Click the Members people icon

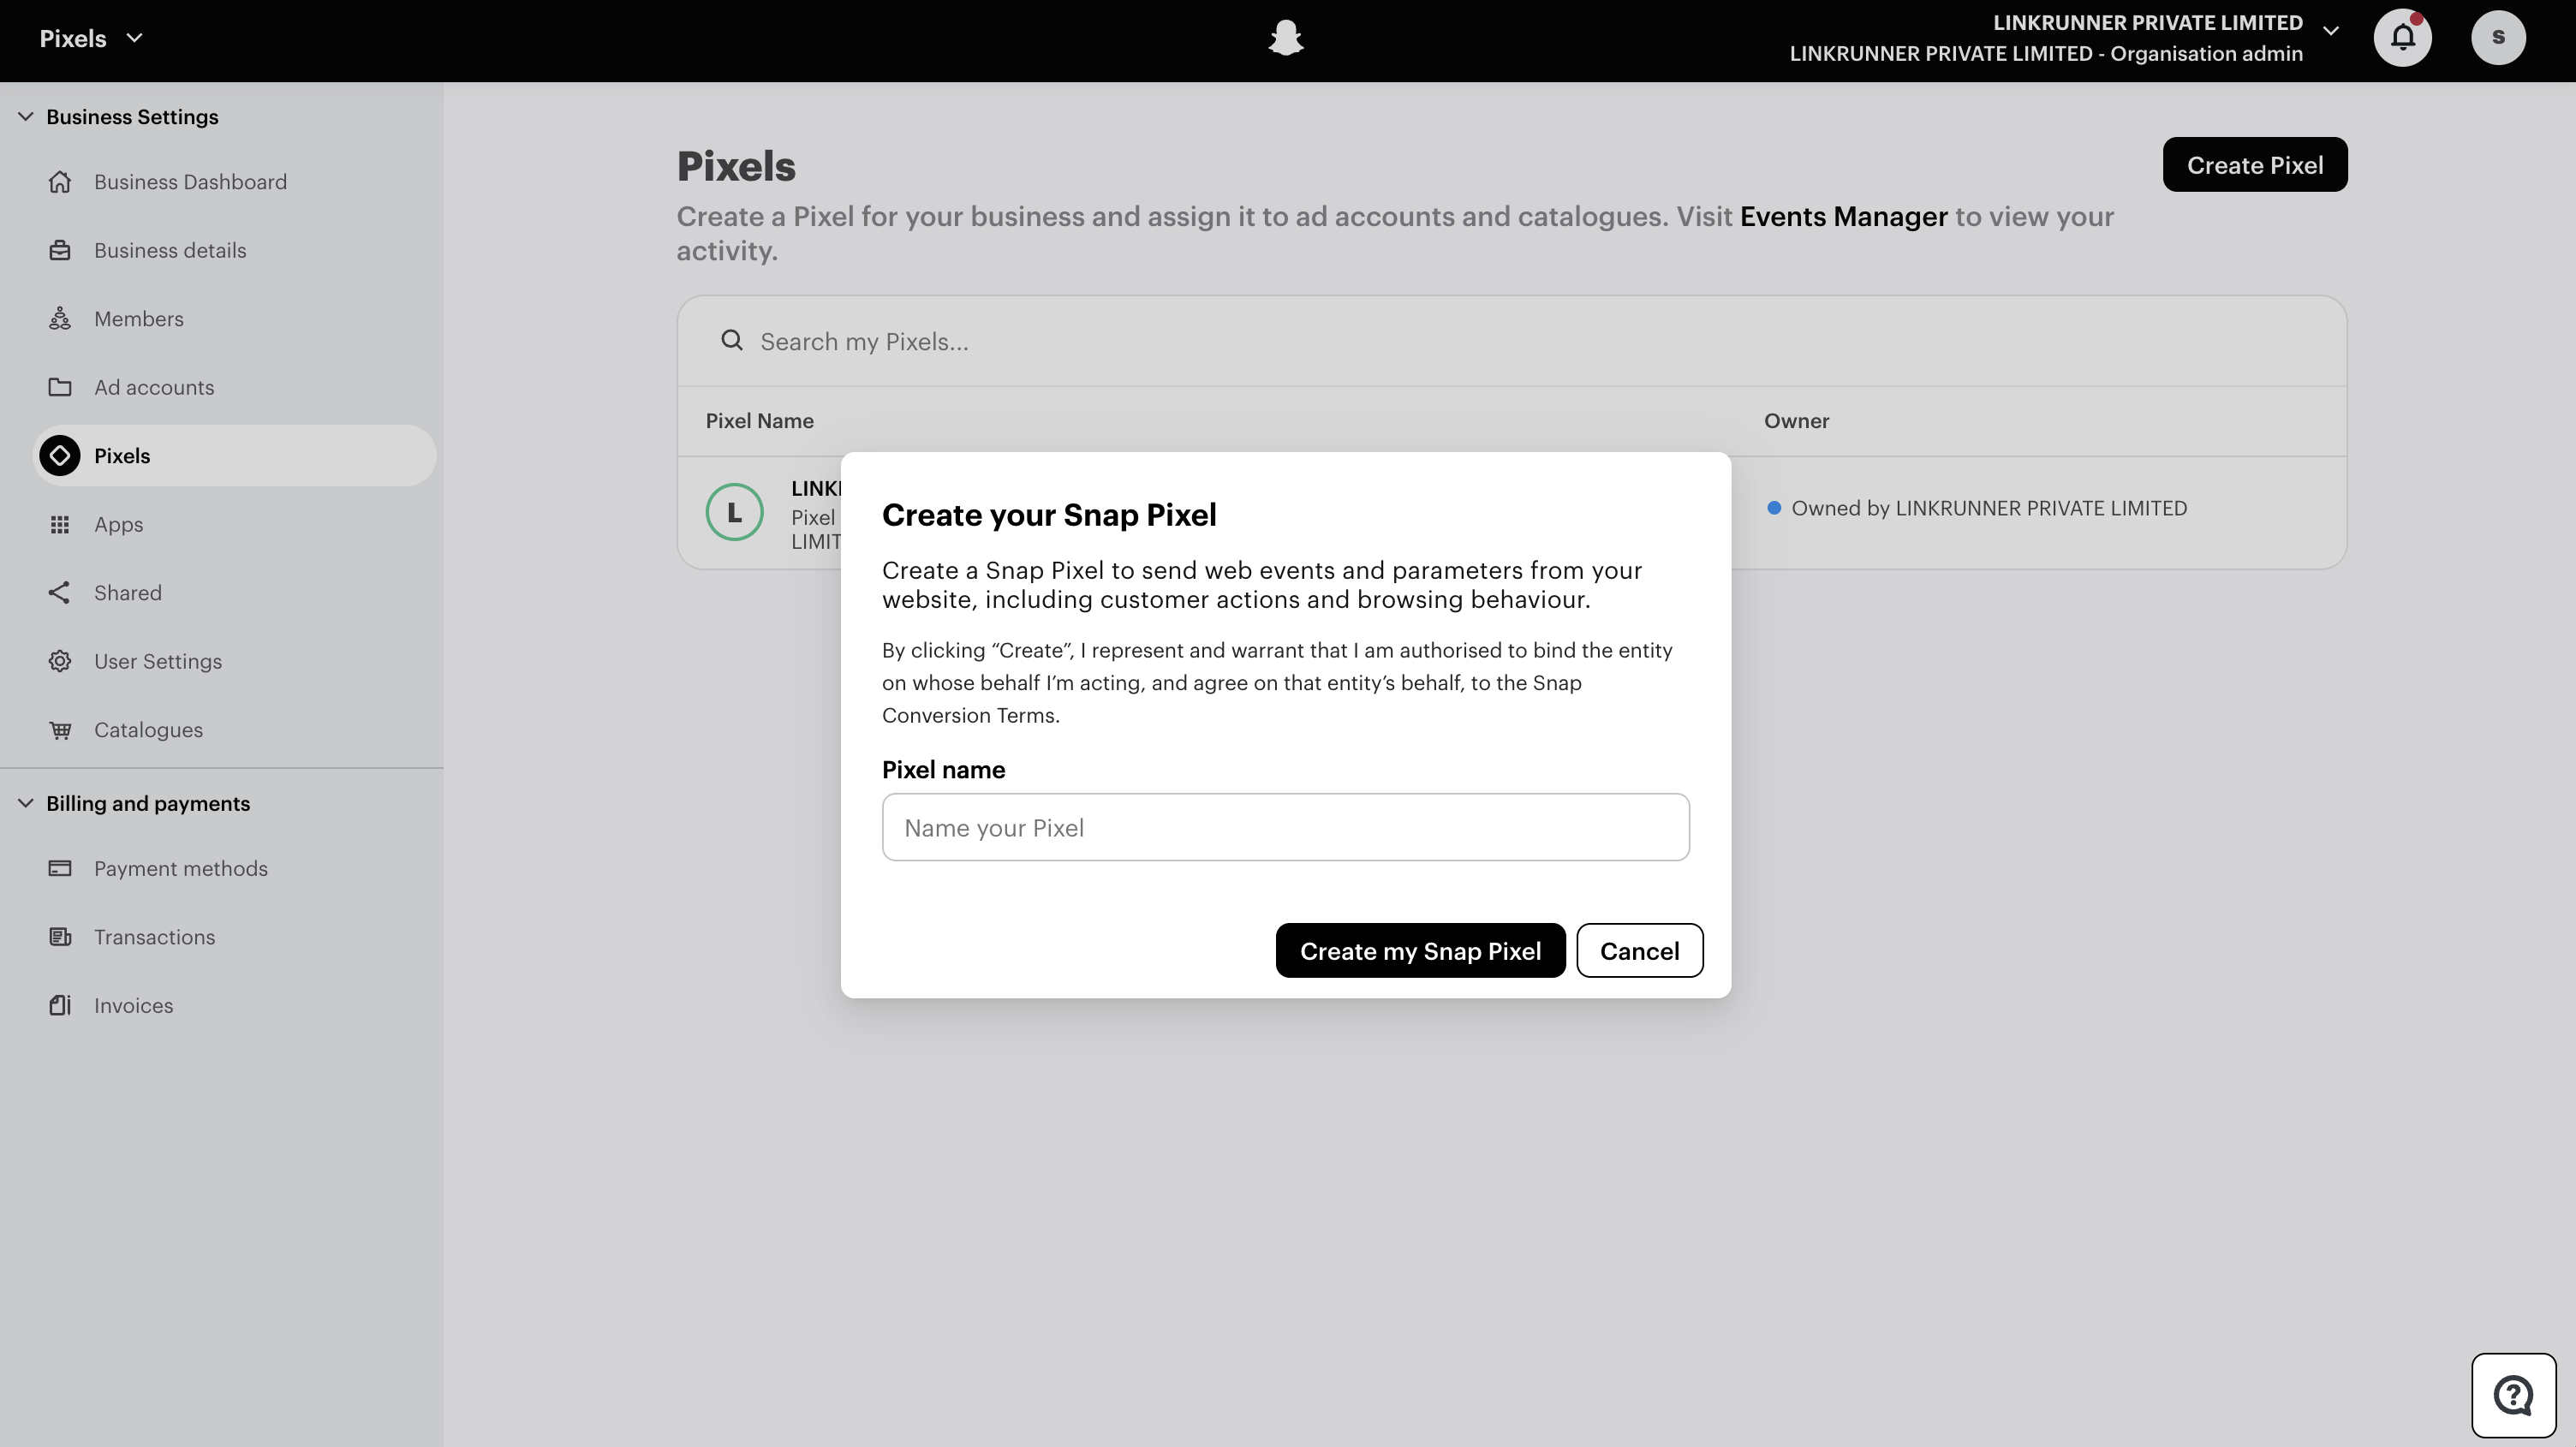point(60,319)
